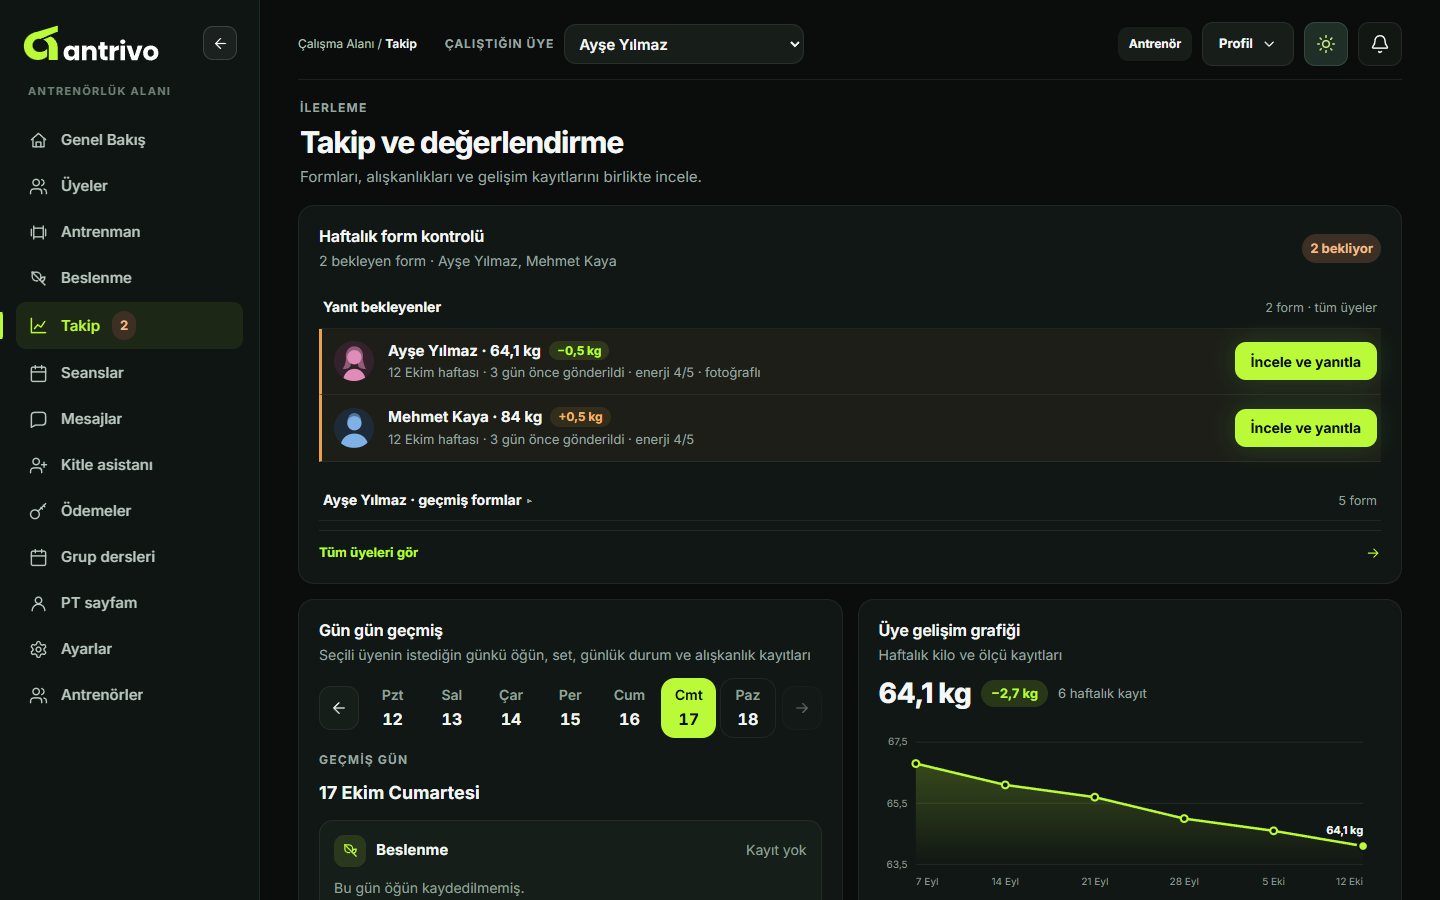Click Çalışma Alanı breadcrumb
The height and width of the screenshot is (900, 1440).
coord(336,44)
